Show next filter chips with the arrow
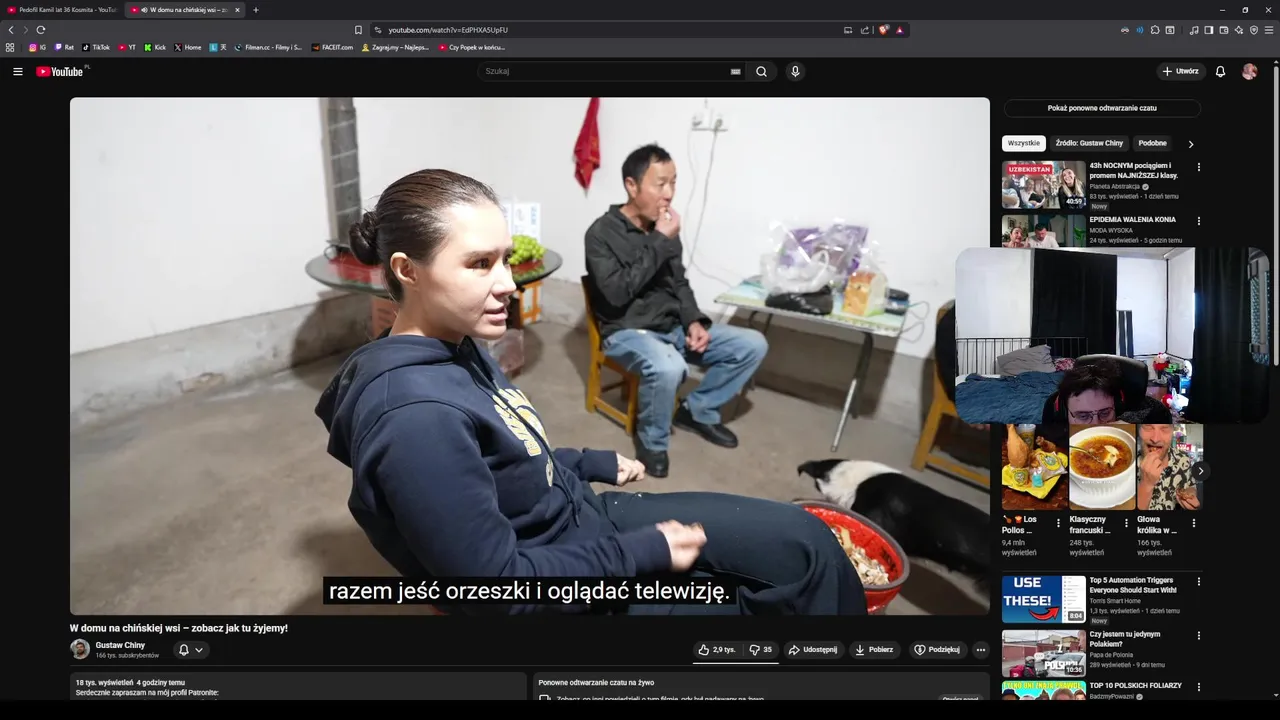Image resolution: width=1280 pixels, height=720 pixels. [1190, 144]
